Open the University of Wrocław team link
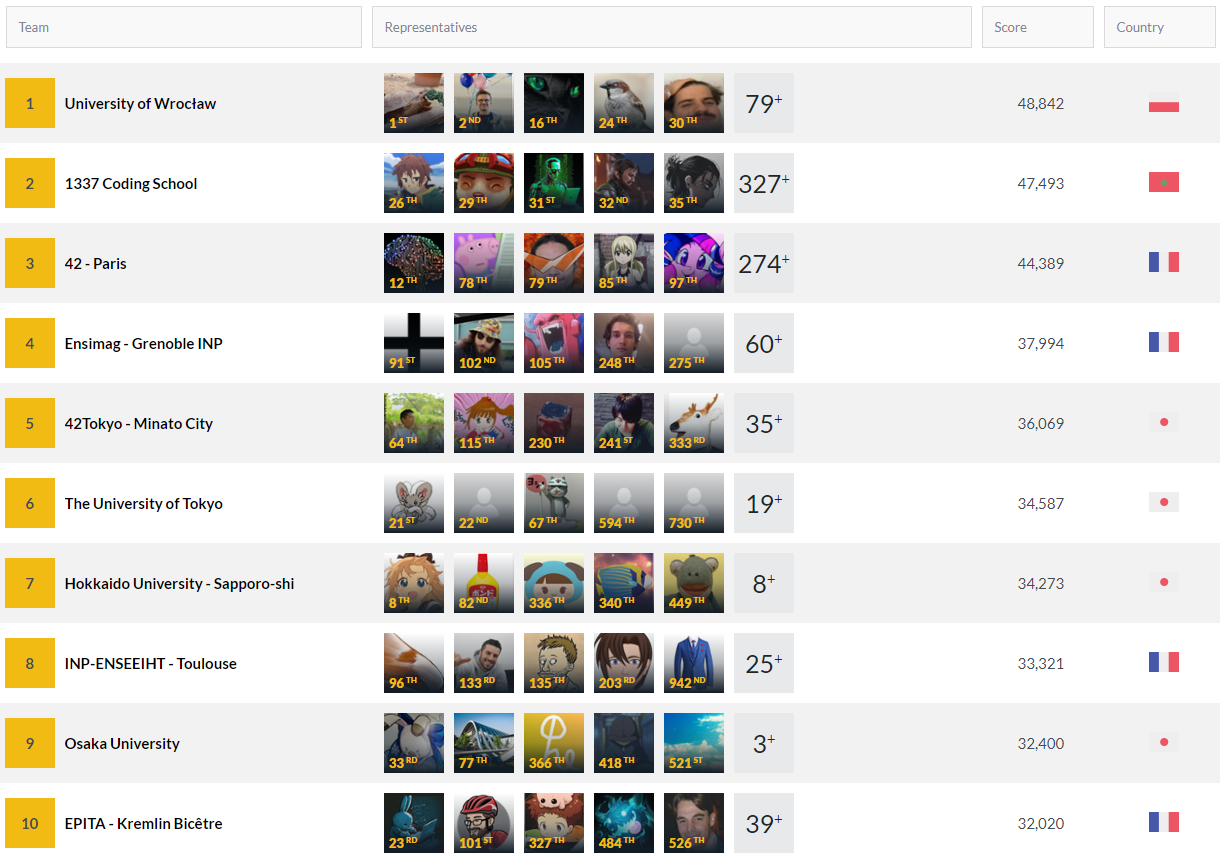The image size is (1220, 857). tap(140, 103)
